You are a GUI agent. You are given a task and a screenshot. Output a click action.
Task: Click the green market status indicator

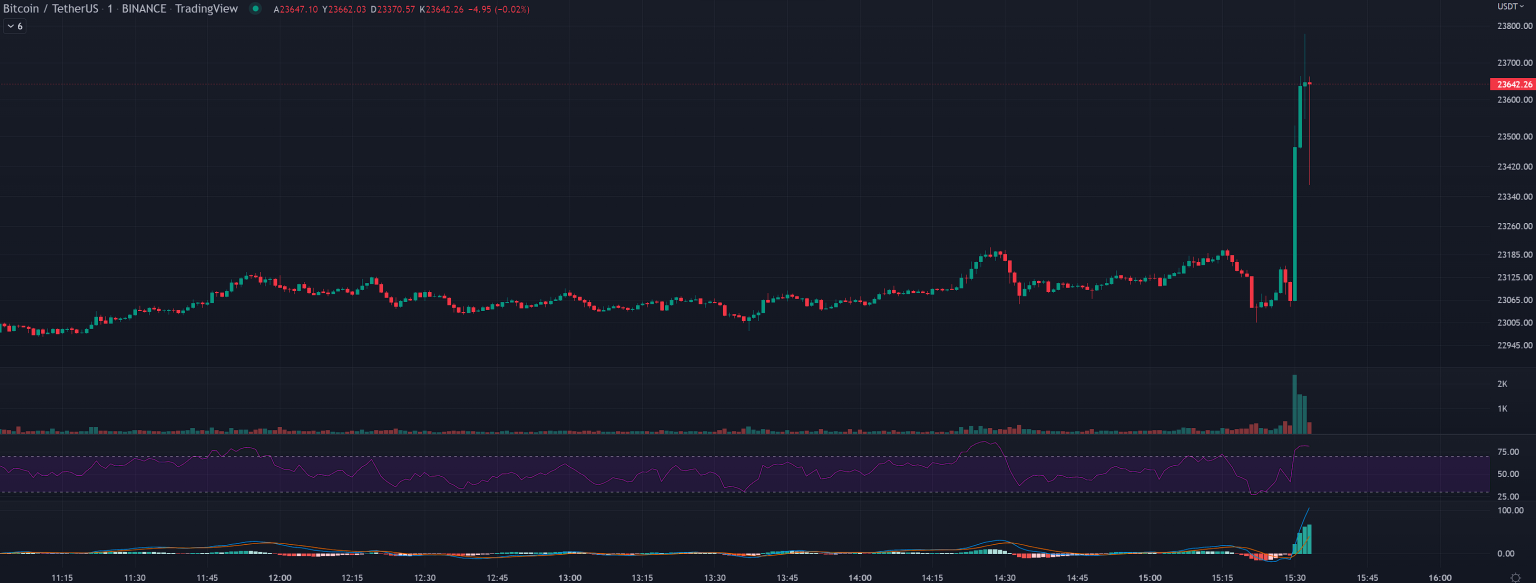(x=256, y=9)
